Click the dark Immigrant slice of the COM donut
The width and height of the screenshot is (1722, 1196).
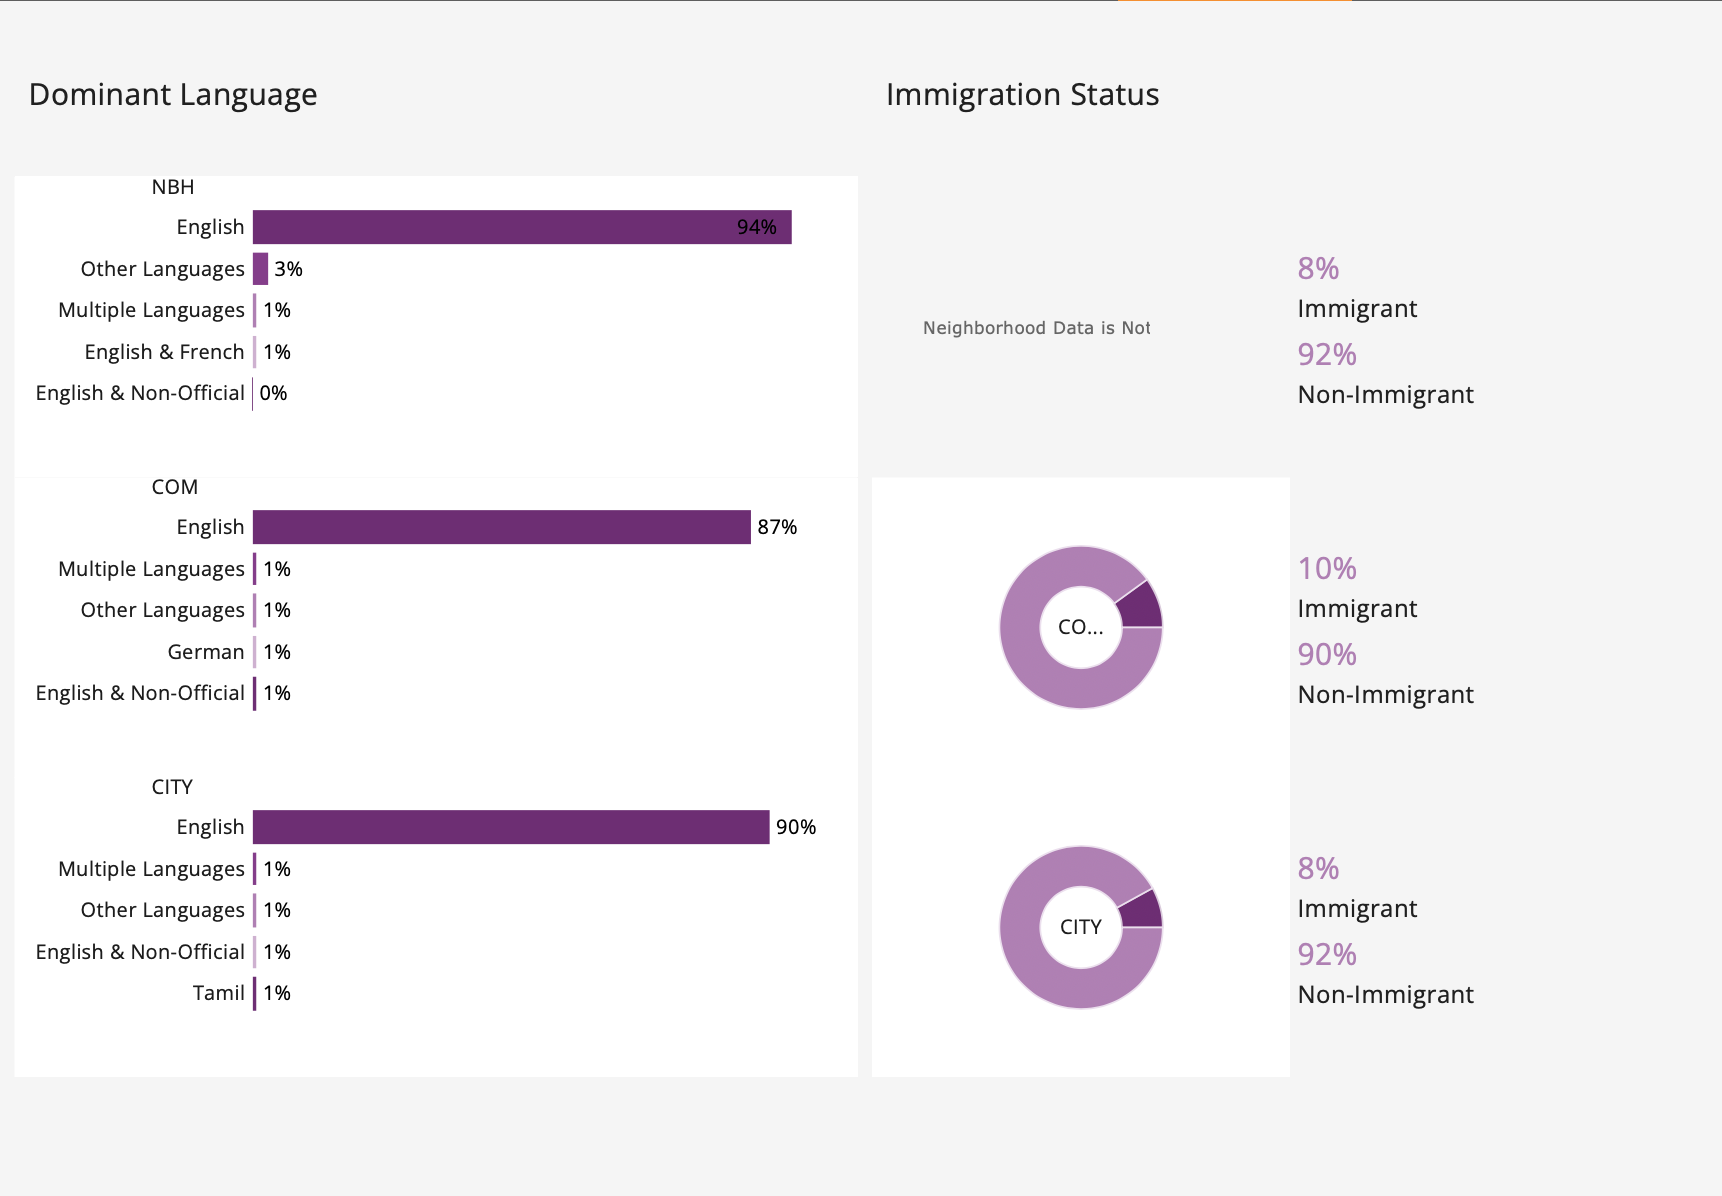click(x=1141, y=607)
